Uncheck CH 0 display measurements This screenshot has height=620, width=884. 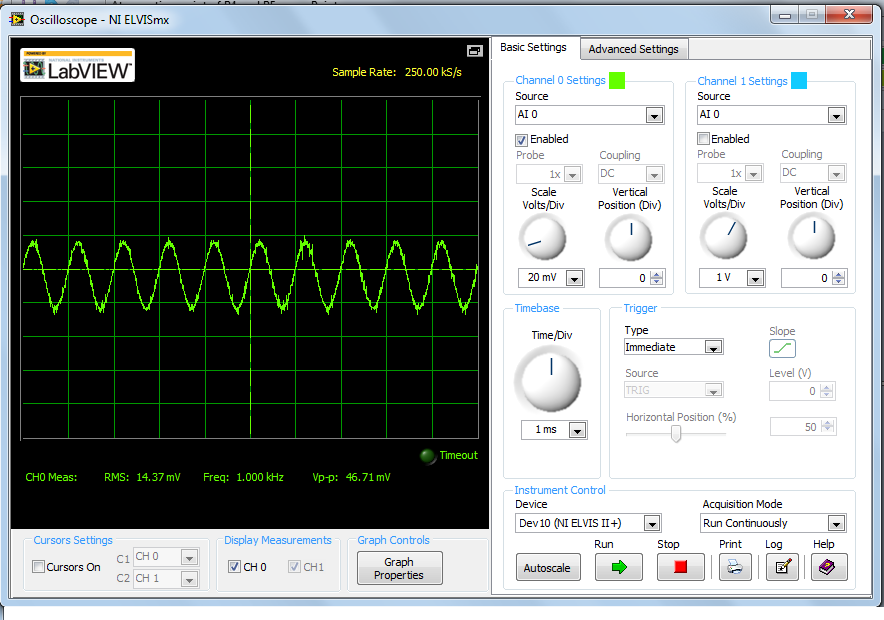point(235,566)
